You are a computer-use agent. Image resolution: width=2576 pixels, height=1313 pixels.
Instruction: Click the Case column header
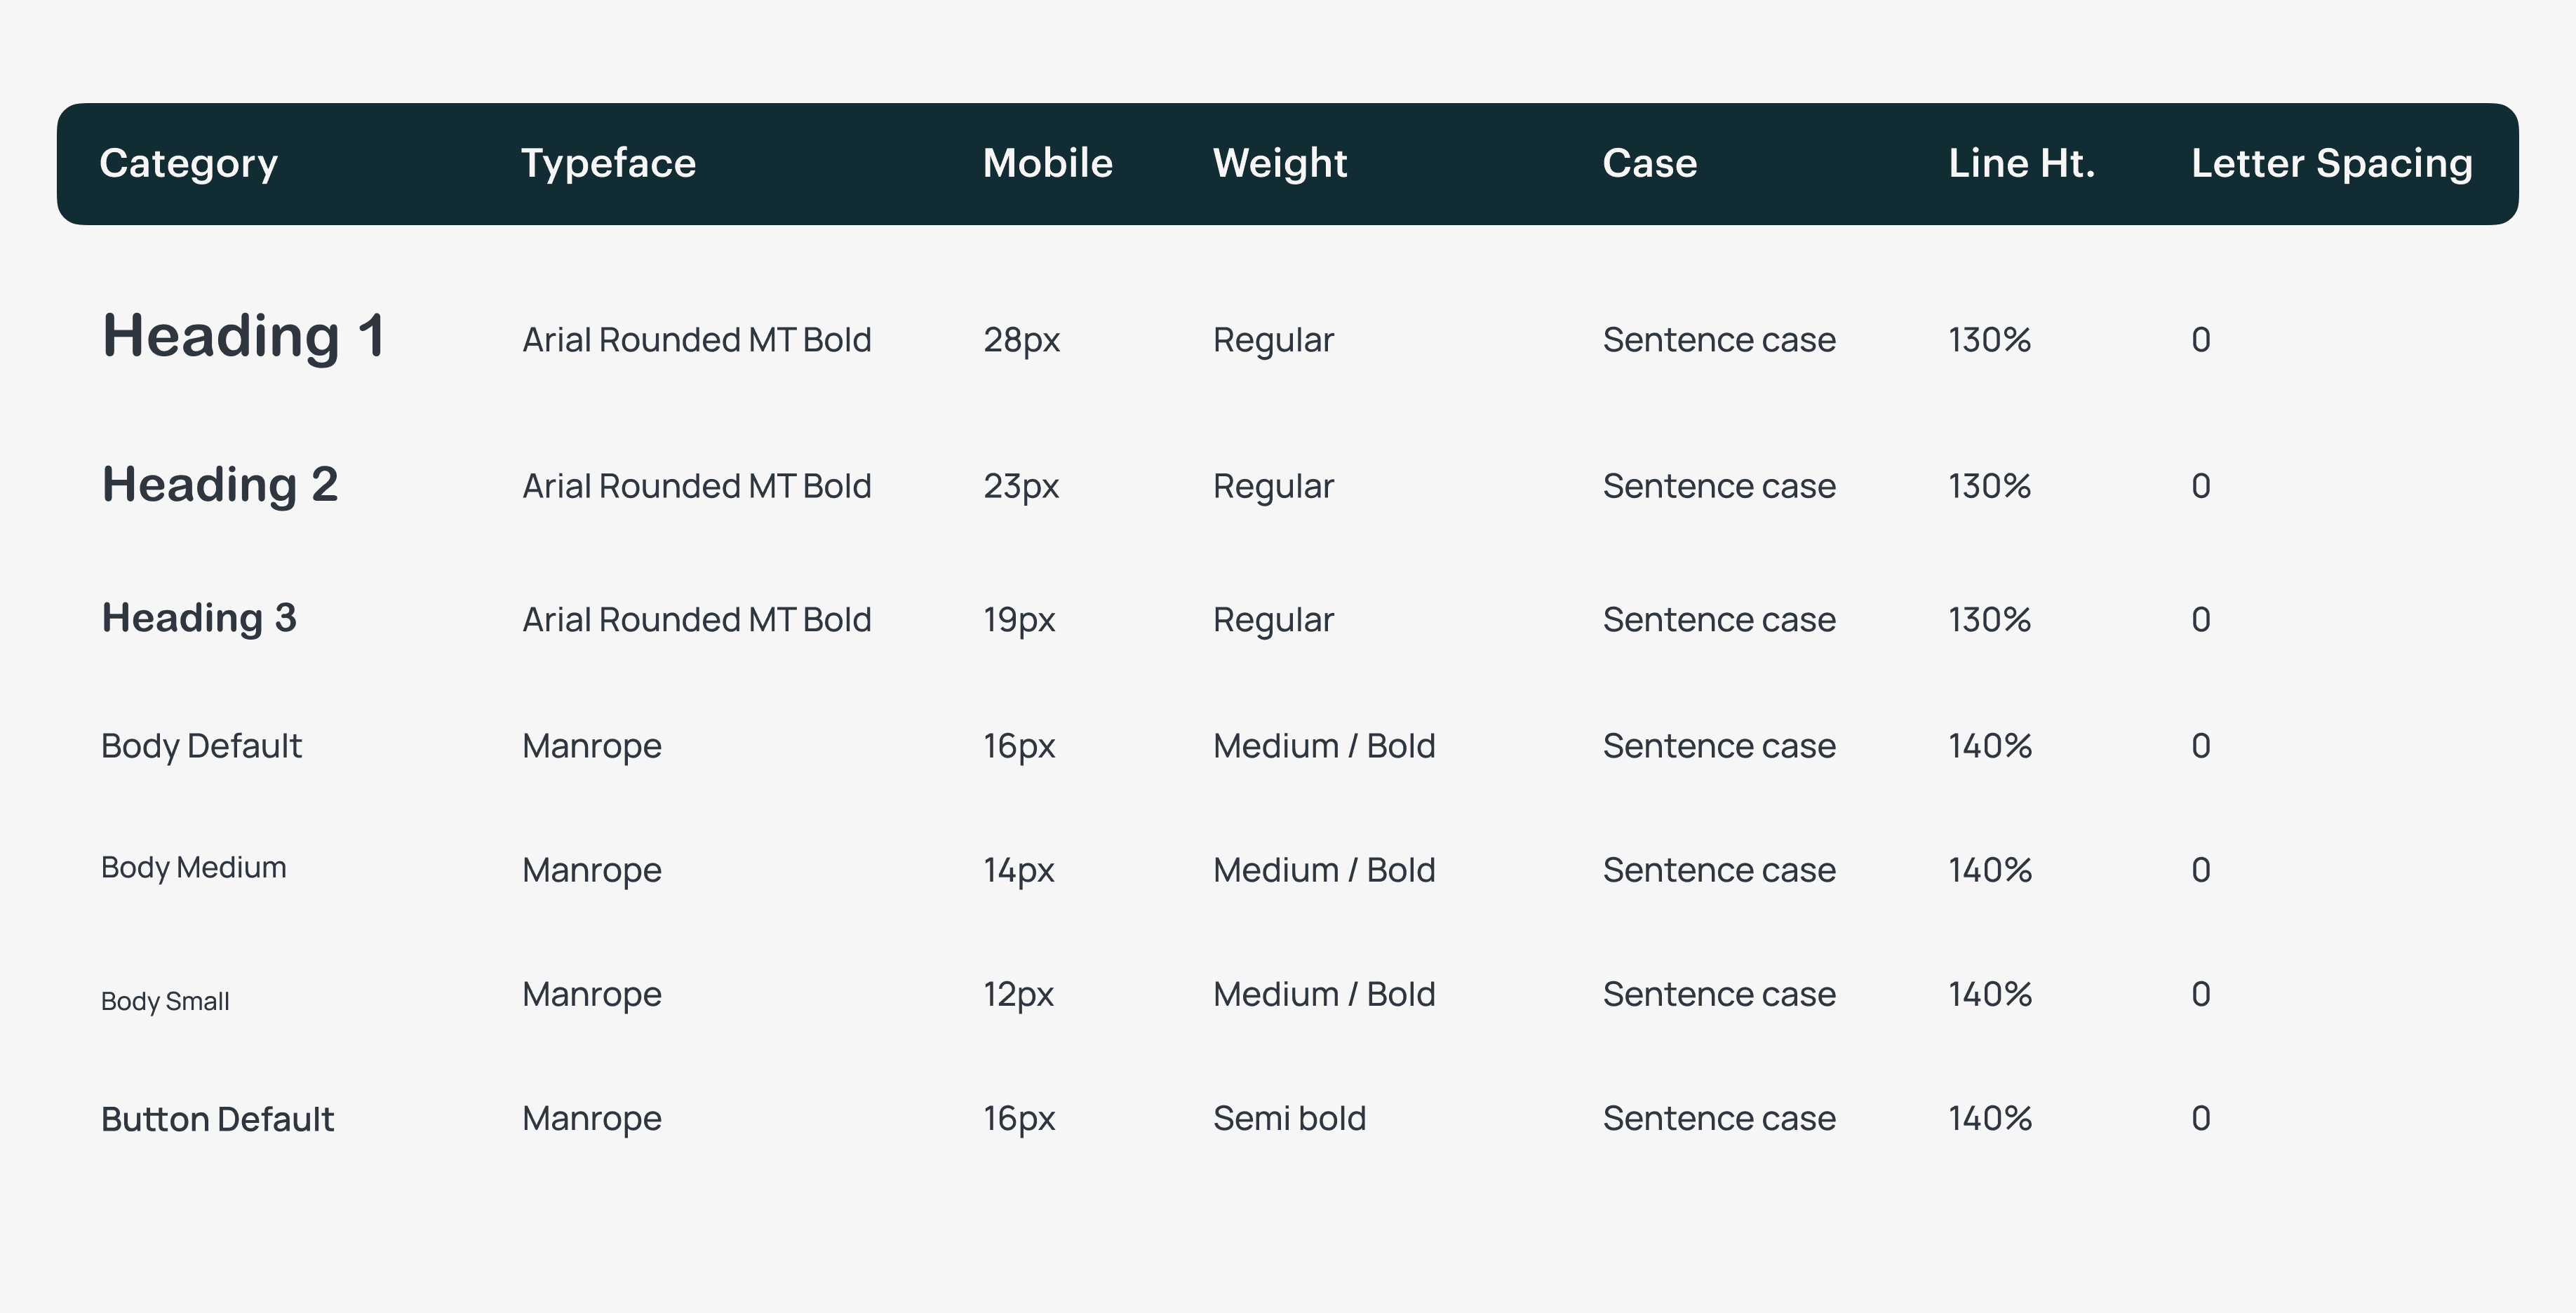click(1650, 163)
